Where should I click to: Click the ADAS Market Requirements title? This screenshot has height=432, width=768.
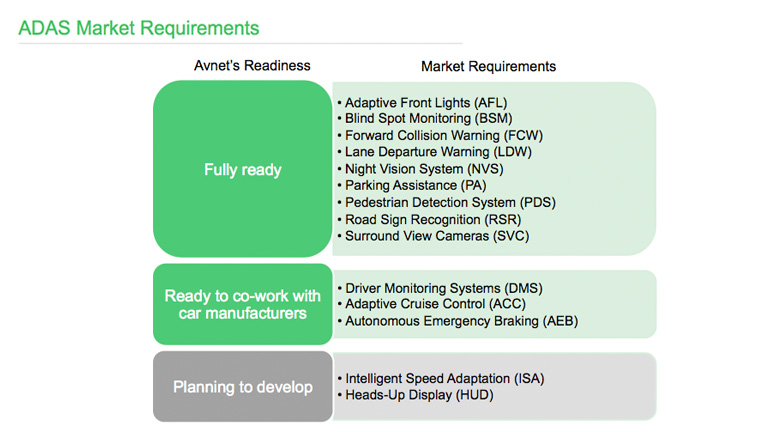pyautogui.click(x=139, y=28)
